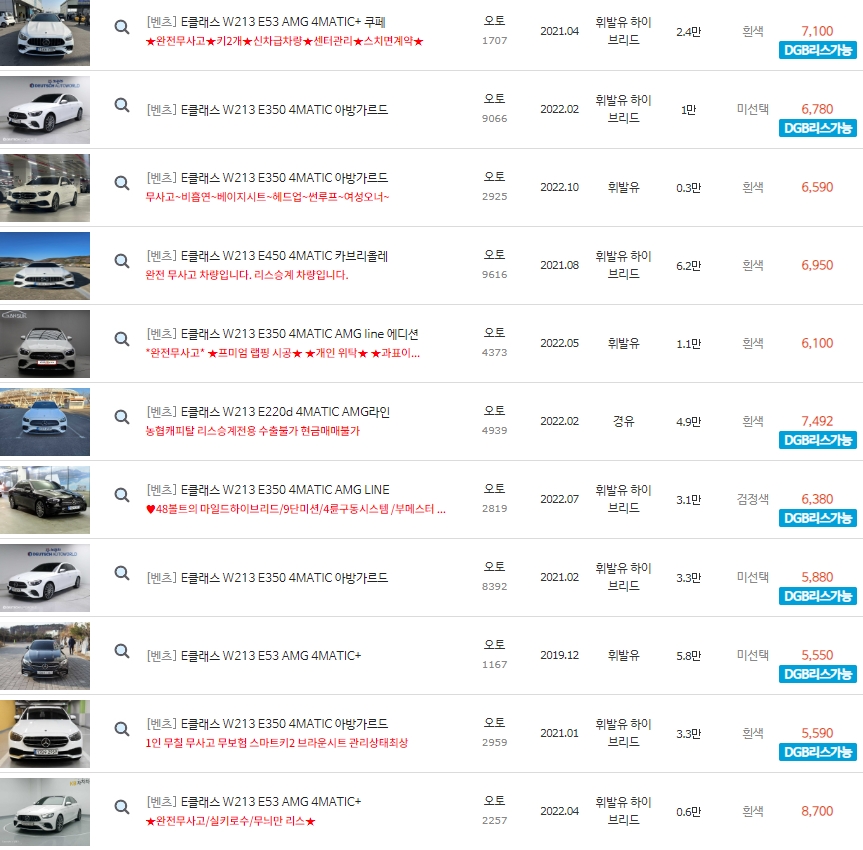This screenshot has width=863, height=850.
Task: Open thumbnail of 5,550 E53 AMG 4MATIC+
Action: [45, 656]
